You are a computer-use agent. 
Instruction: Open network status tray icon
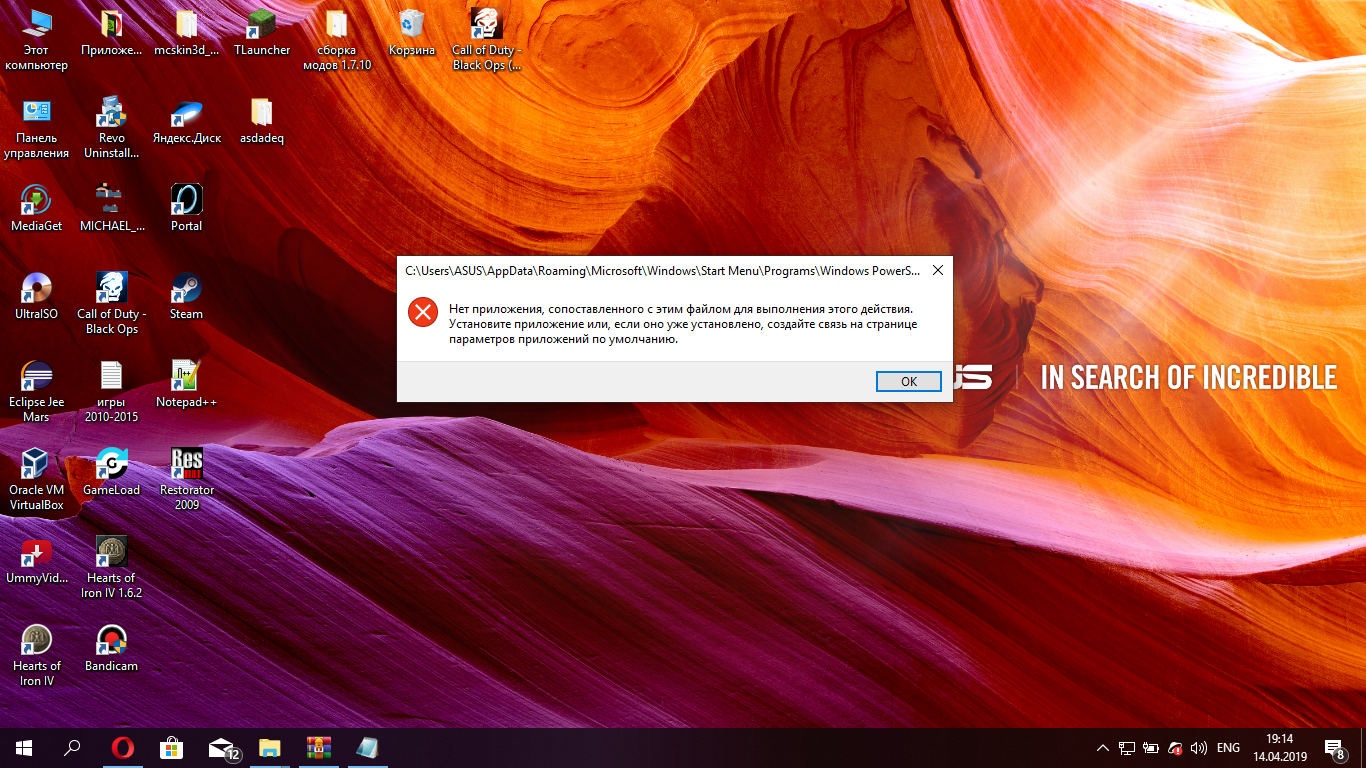(x=1127, y=748)
